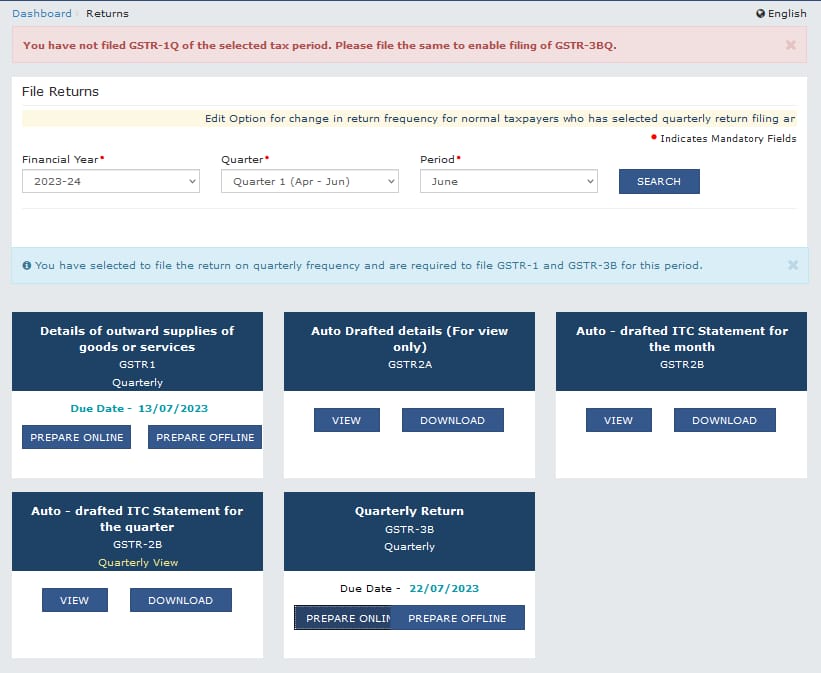The height and width of the screenshot is (673, 821).
Task: Download the GSTR2A details
Action: click(x=452, y=420)
